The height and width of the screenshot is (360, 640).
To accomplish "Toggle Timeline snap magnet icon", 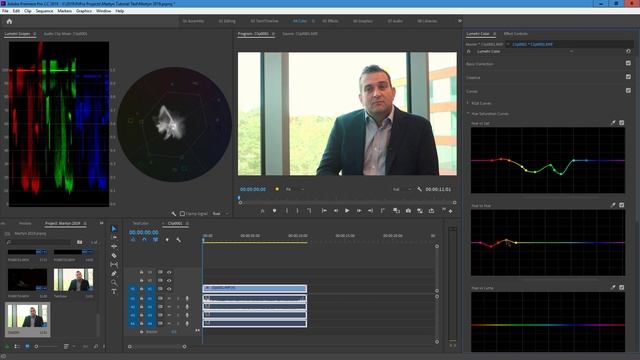I will point(144,240).
